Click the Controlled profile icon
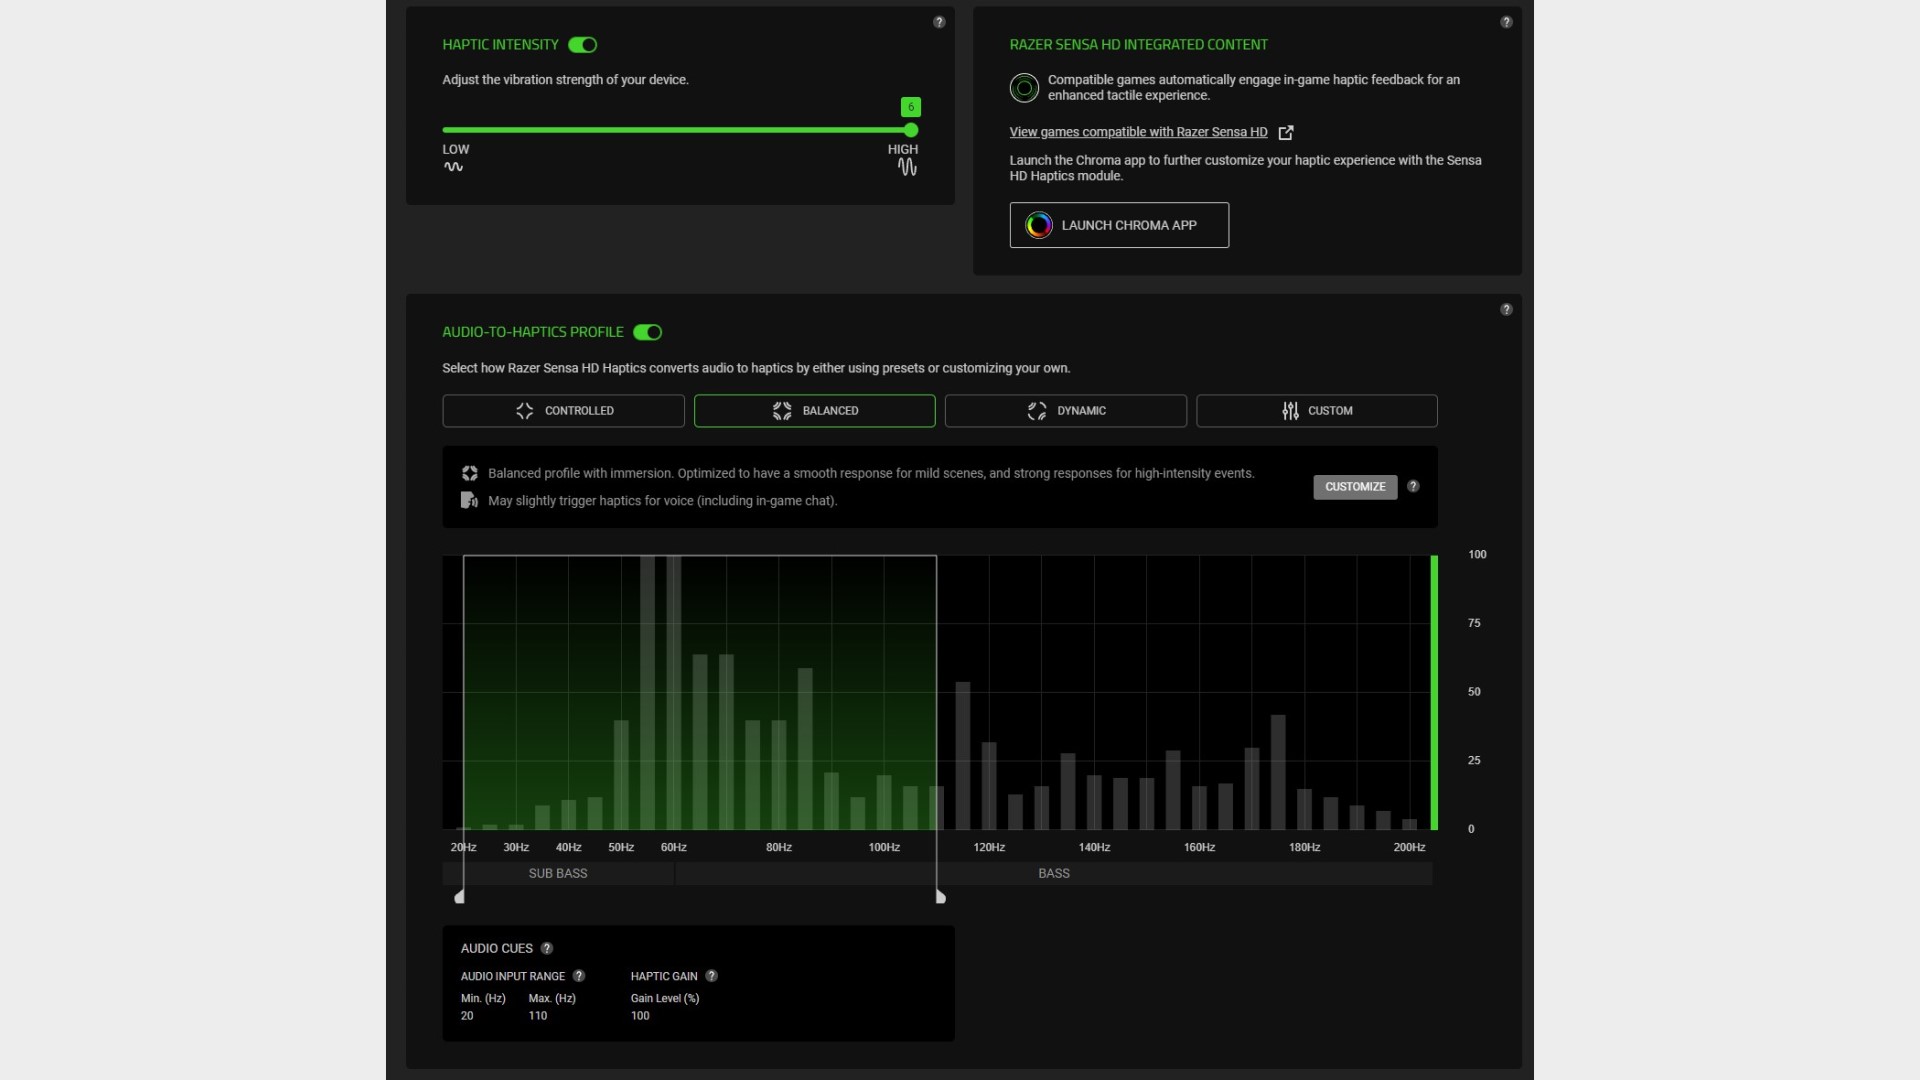Image resolution: width=1920 pixels, height=1080 pixels. pyautogui.click(x=525, y=410)
